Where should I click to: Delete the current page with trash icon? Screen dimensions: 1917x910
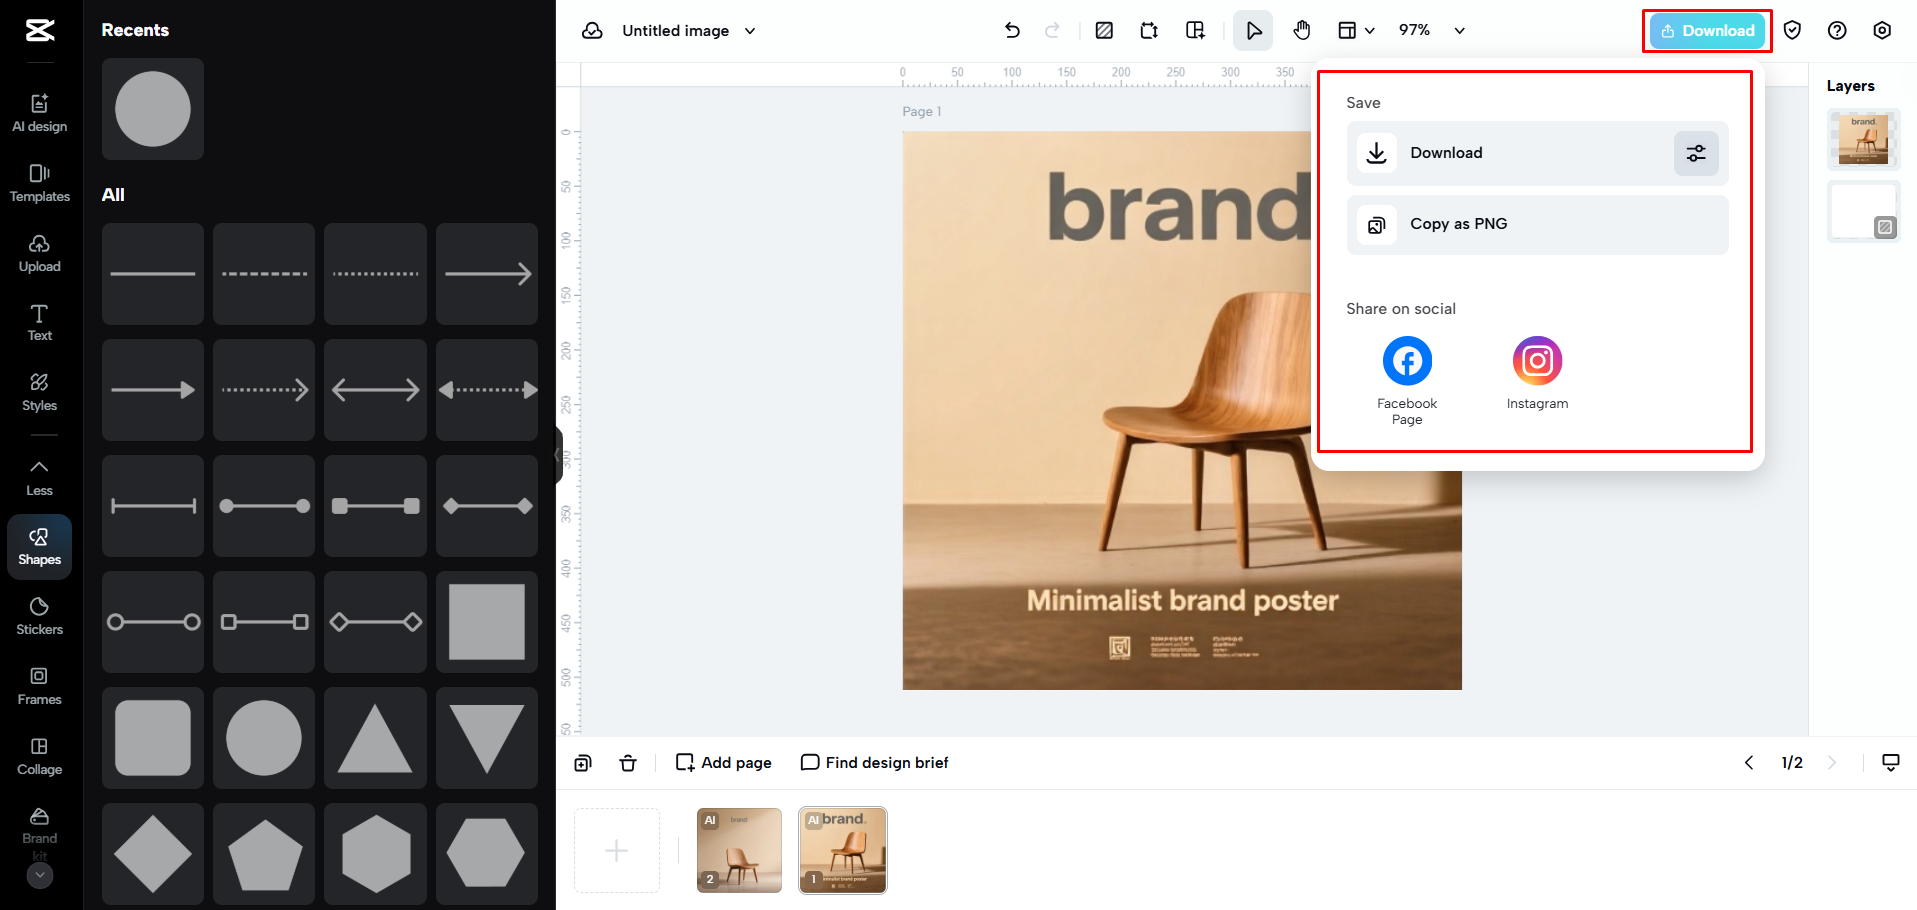tap(628, 763)
